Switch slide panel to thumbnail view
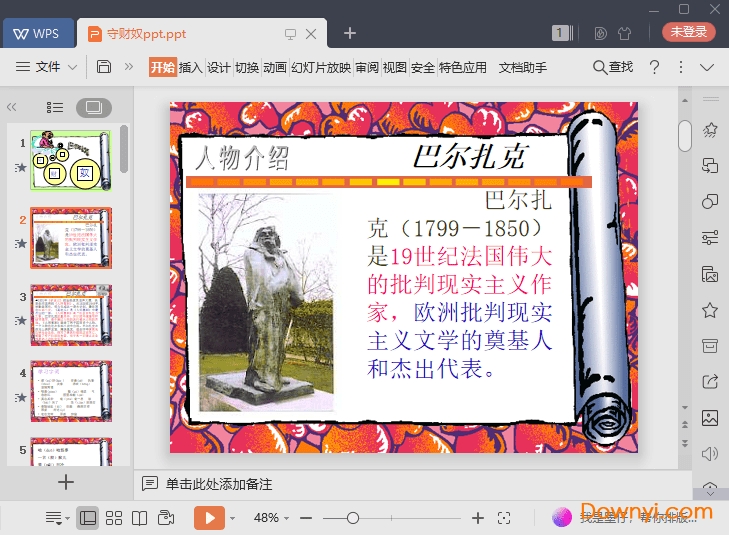This screenshot has width=729, height=535. tap(94, 108)
